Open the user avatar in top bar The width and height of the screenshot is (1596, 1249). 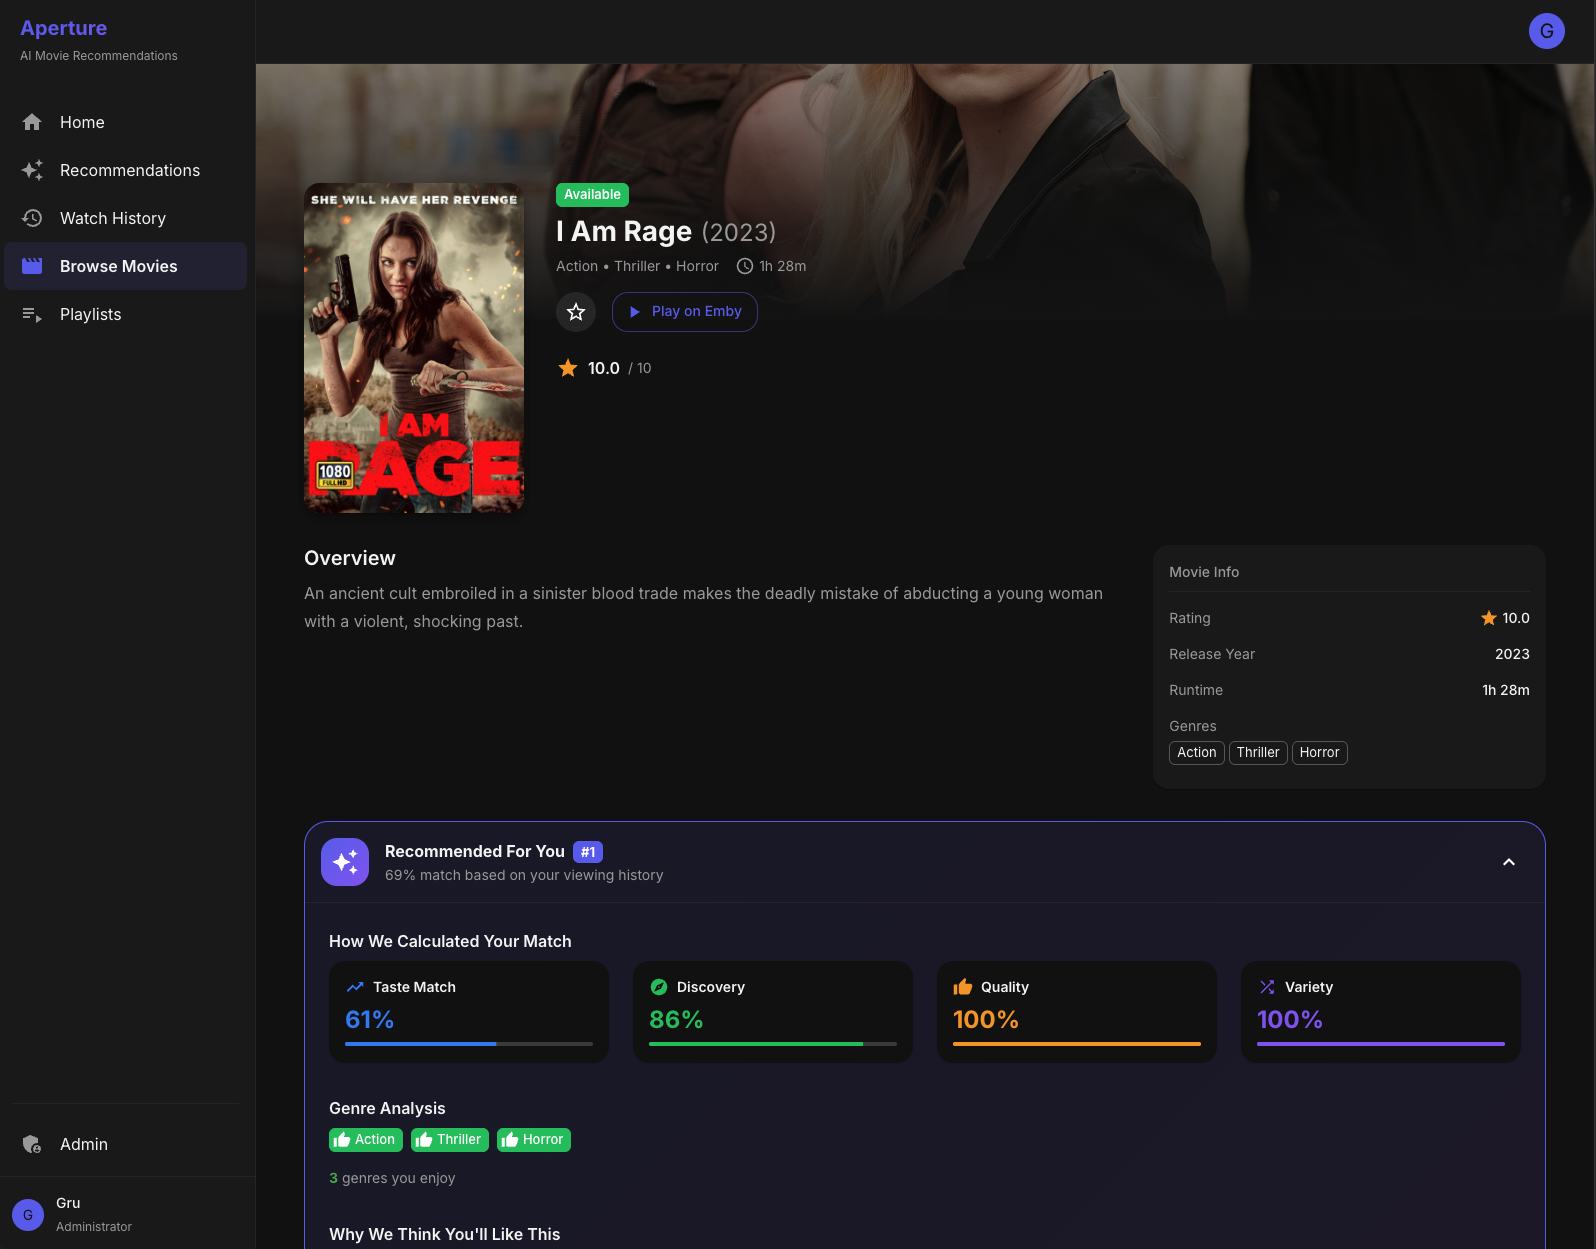coord(1547,31)
